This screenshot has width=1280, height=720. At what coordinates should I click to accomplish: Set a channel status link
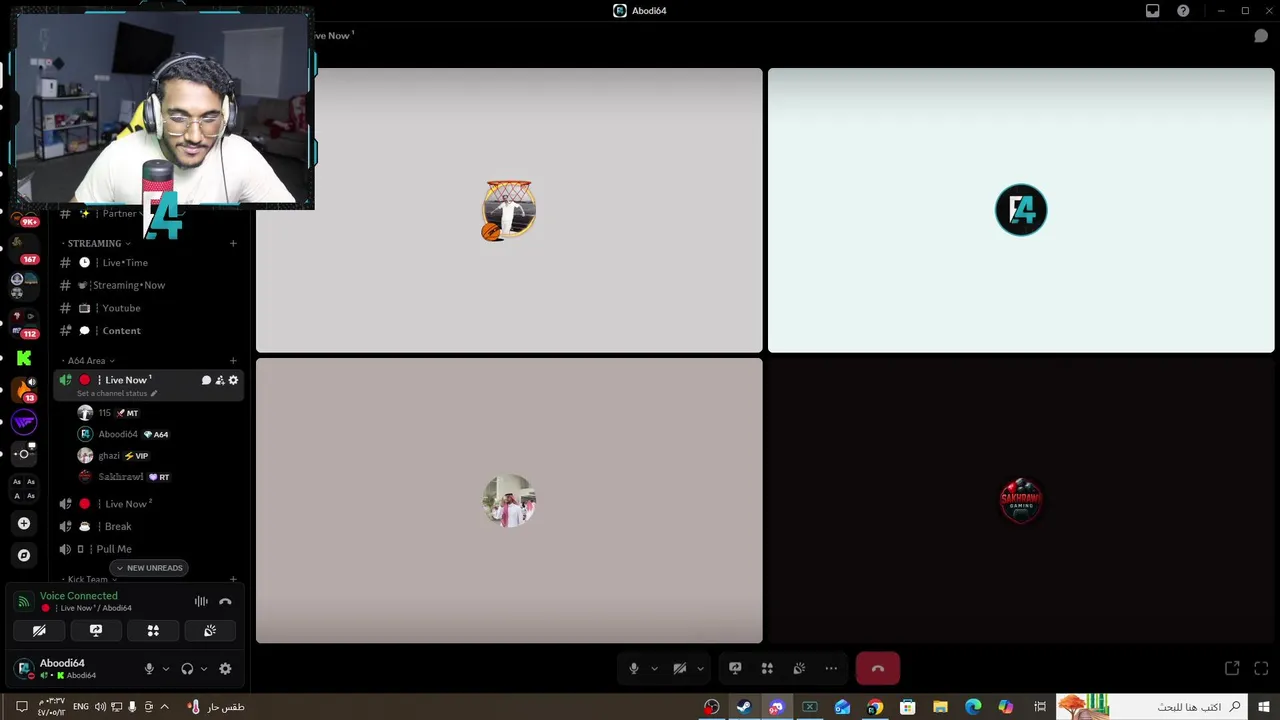coord(117,393)
